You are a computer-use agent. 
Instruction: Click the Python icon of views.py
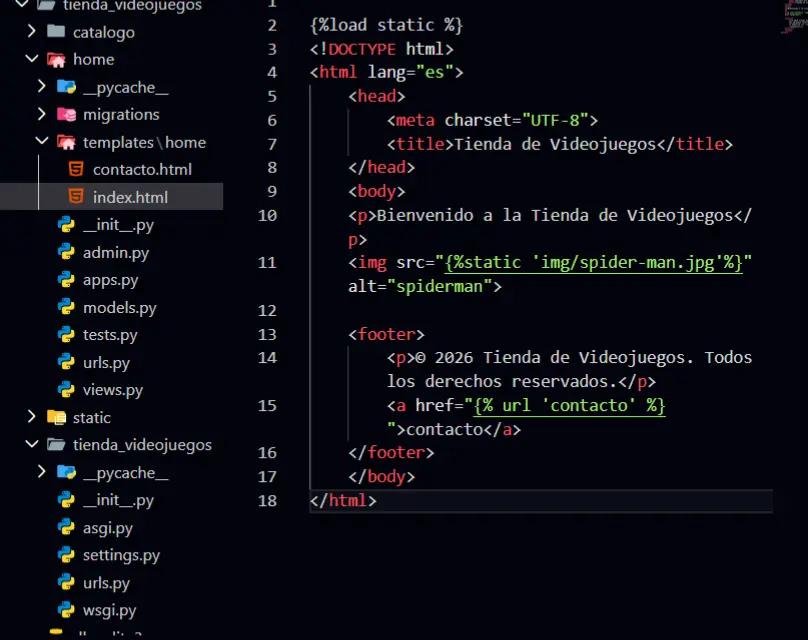66,390
